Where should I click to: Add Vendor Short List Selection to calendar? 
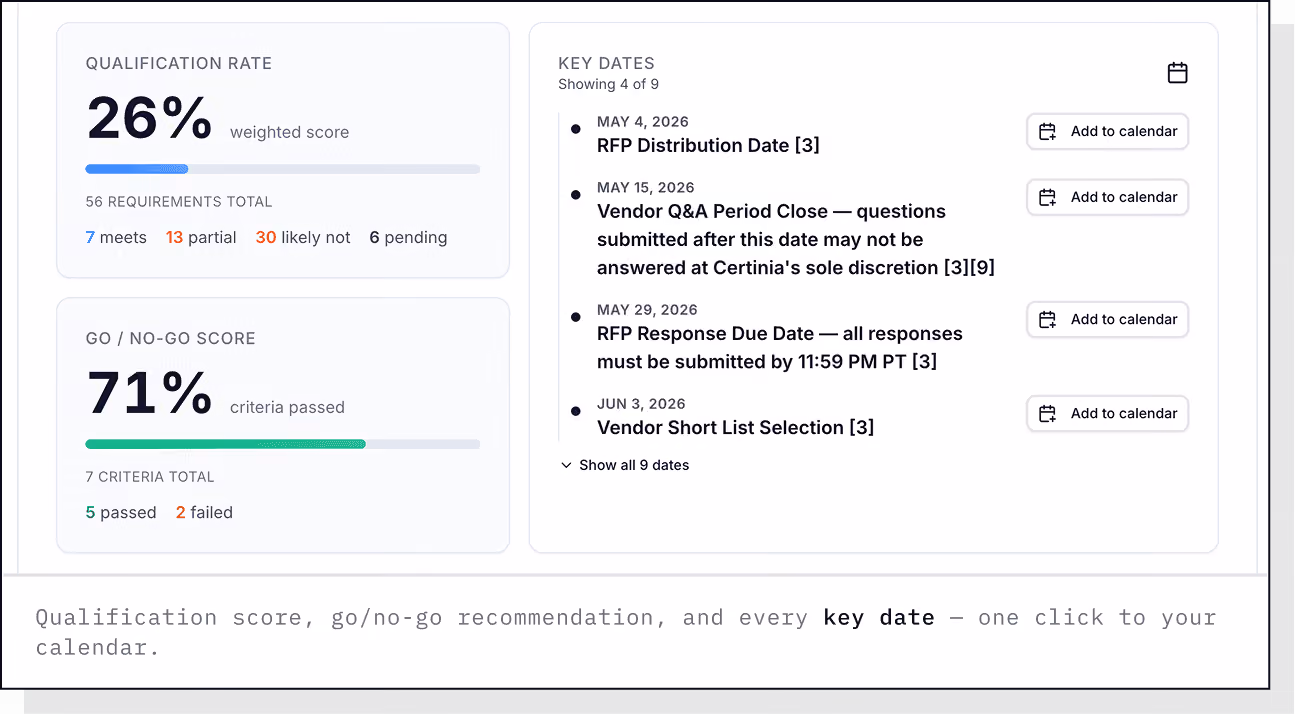pyautogui.click(x=1107, y=413)
